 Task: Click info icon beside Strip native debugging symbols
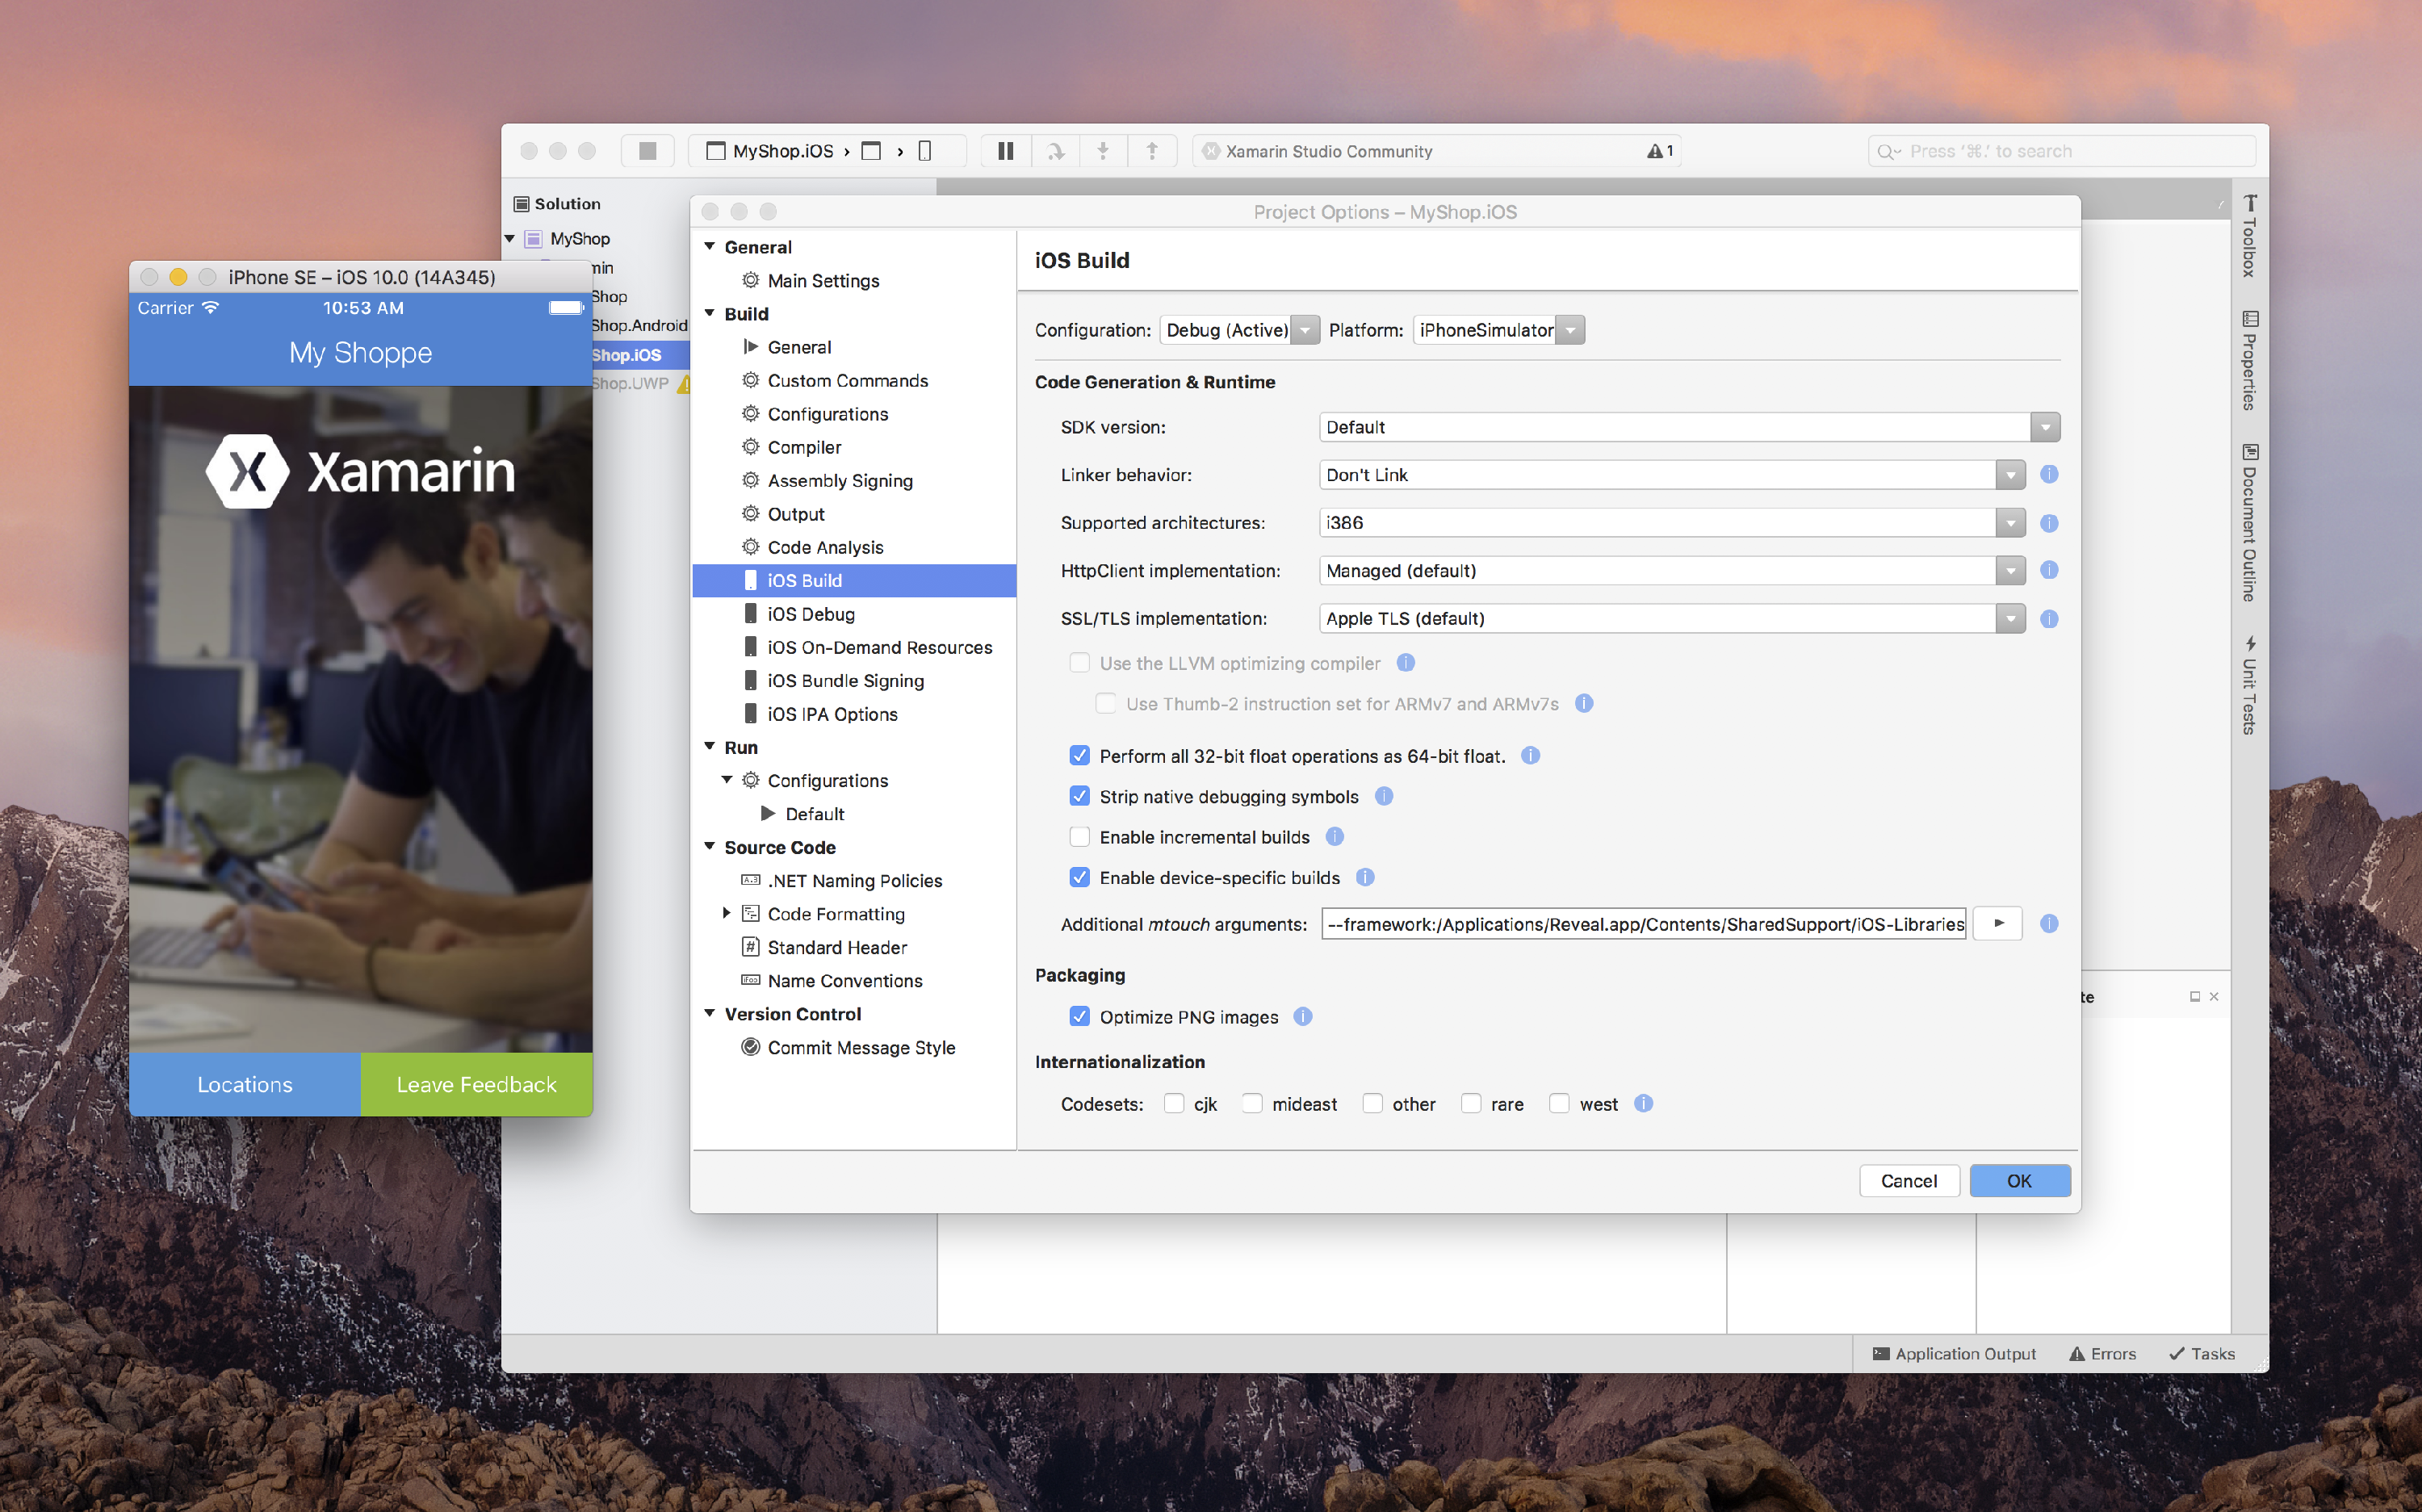coord(1384,796)
